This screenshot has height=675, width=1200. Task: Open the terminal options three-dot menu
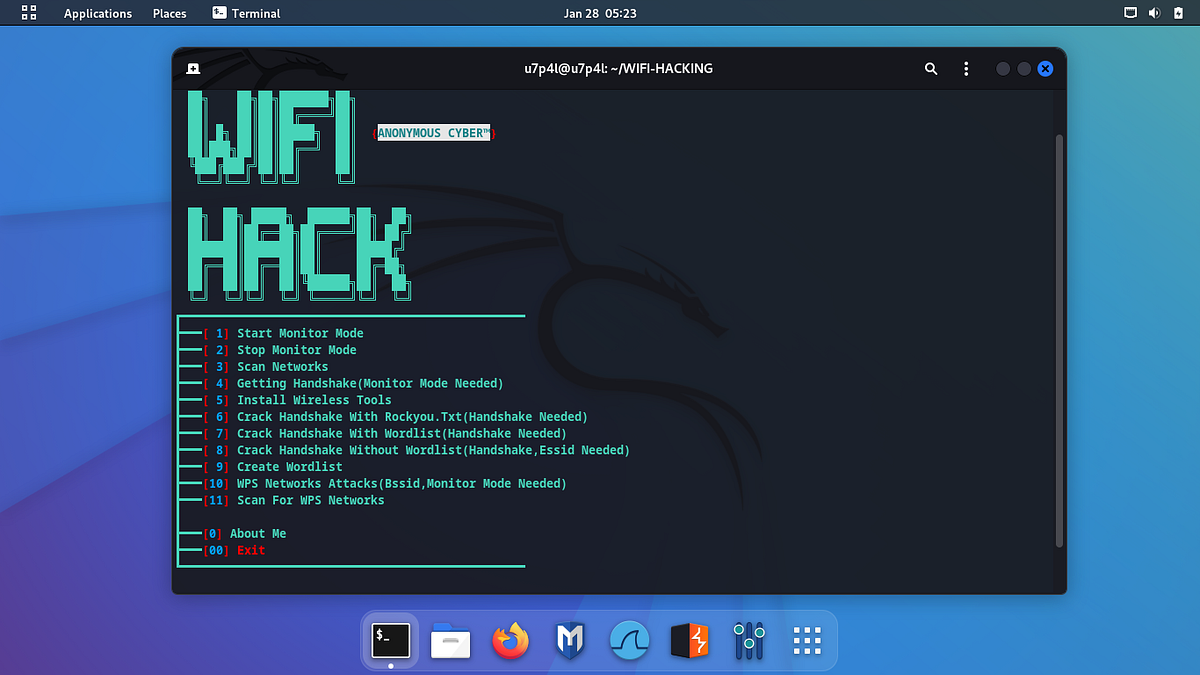(x=966, y=68)
